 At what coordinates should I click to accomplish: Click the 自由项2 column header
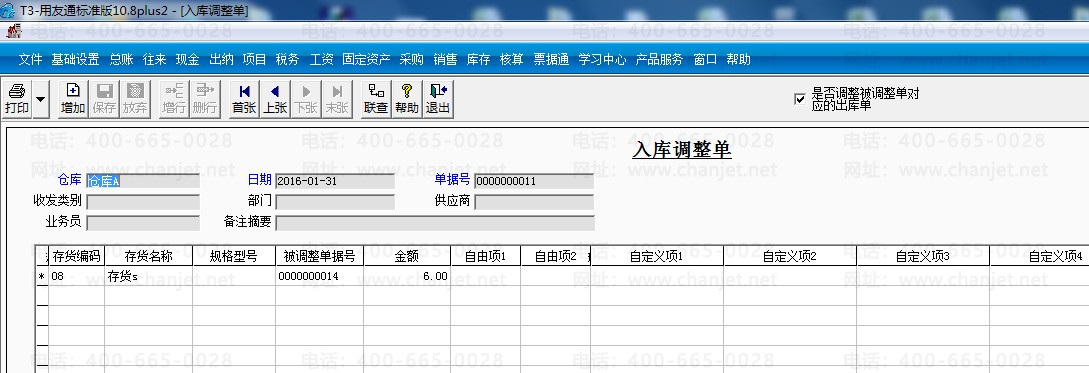click(556, 256)
